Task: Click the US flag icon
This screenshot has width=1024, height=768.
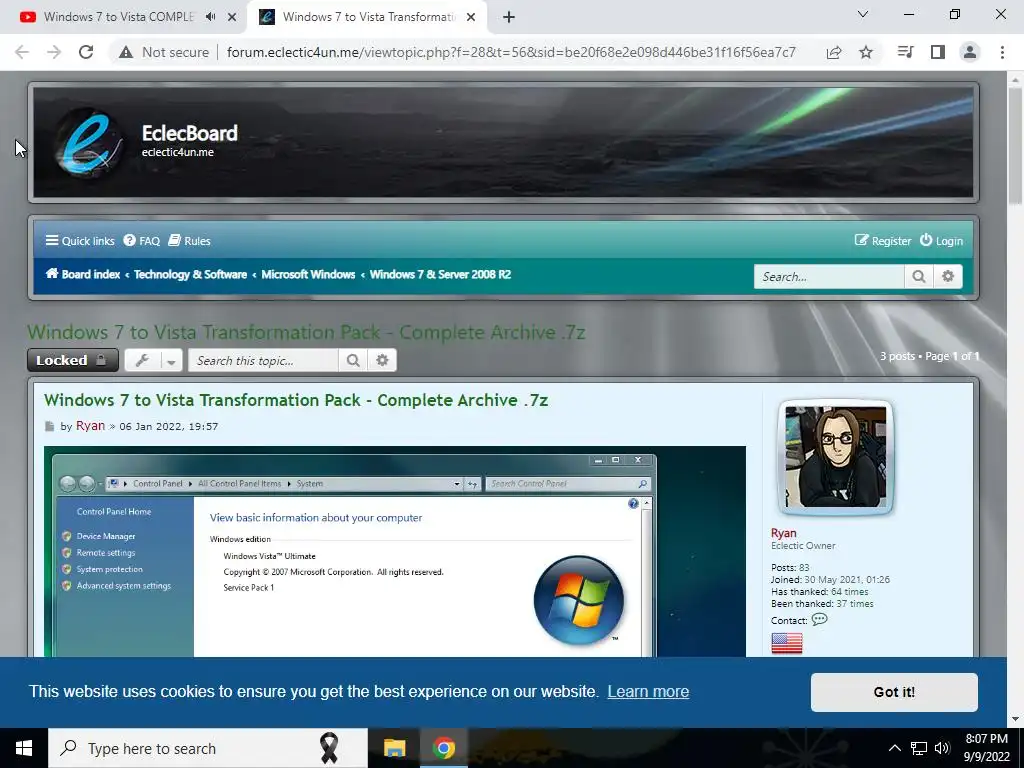Action: pyautogui.click(x=786, y=643)
